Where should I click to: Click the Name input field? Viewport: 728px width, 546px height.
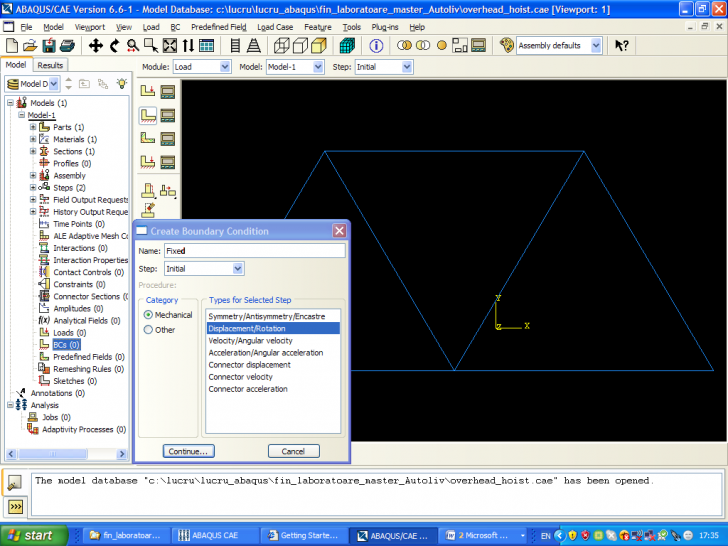click(x=254, y=251)
